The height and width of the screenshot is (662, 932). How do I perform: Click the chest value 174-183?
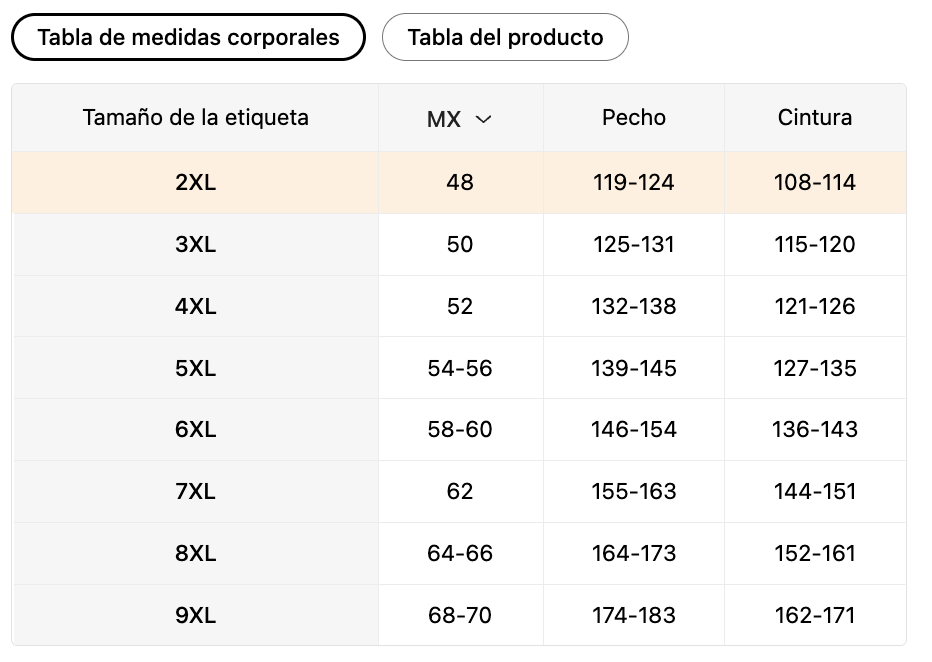[633, 616]
